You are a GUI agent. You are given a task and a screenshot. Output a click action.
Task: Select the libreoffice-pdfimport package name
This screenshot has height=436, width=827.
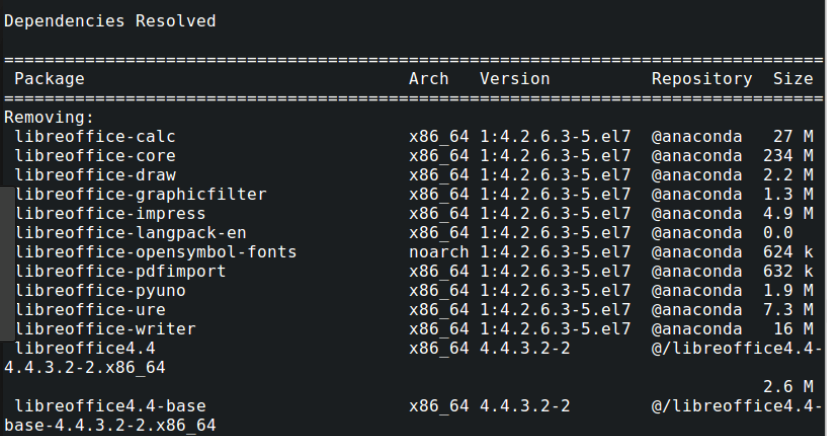click(120, 271)
